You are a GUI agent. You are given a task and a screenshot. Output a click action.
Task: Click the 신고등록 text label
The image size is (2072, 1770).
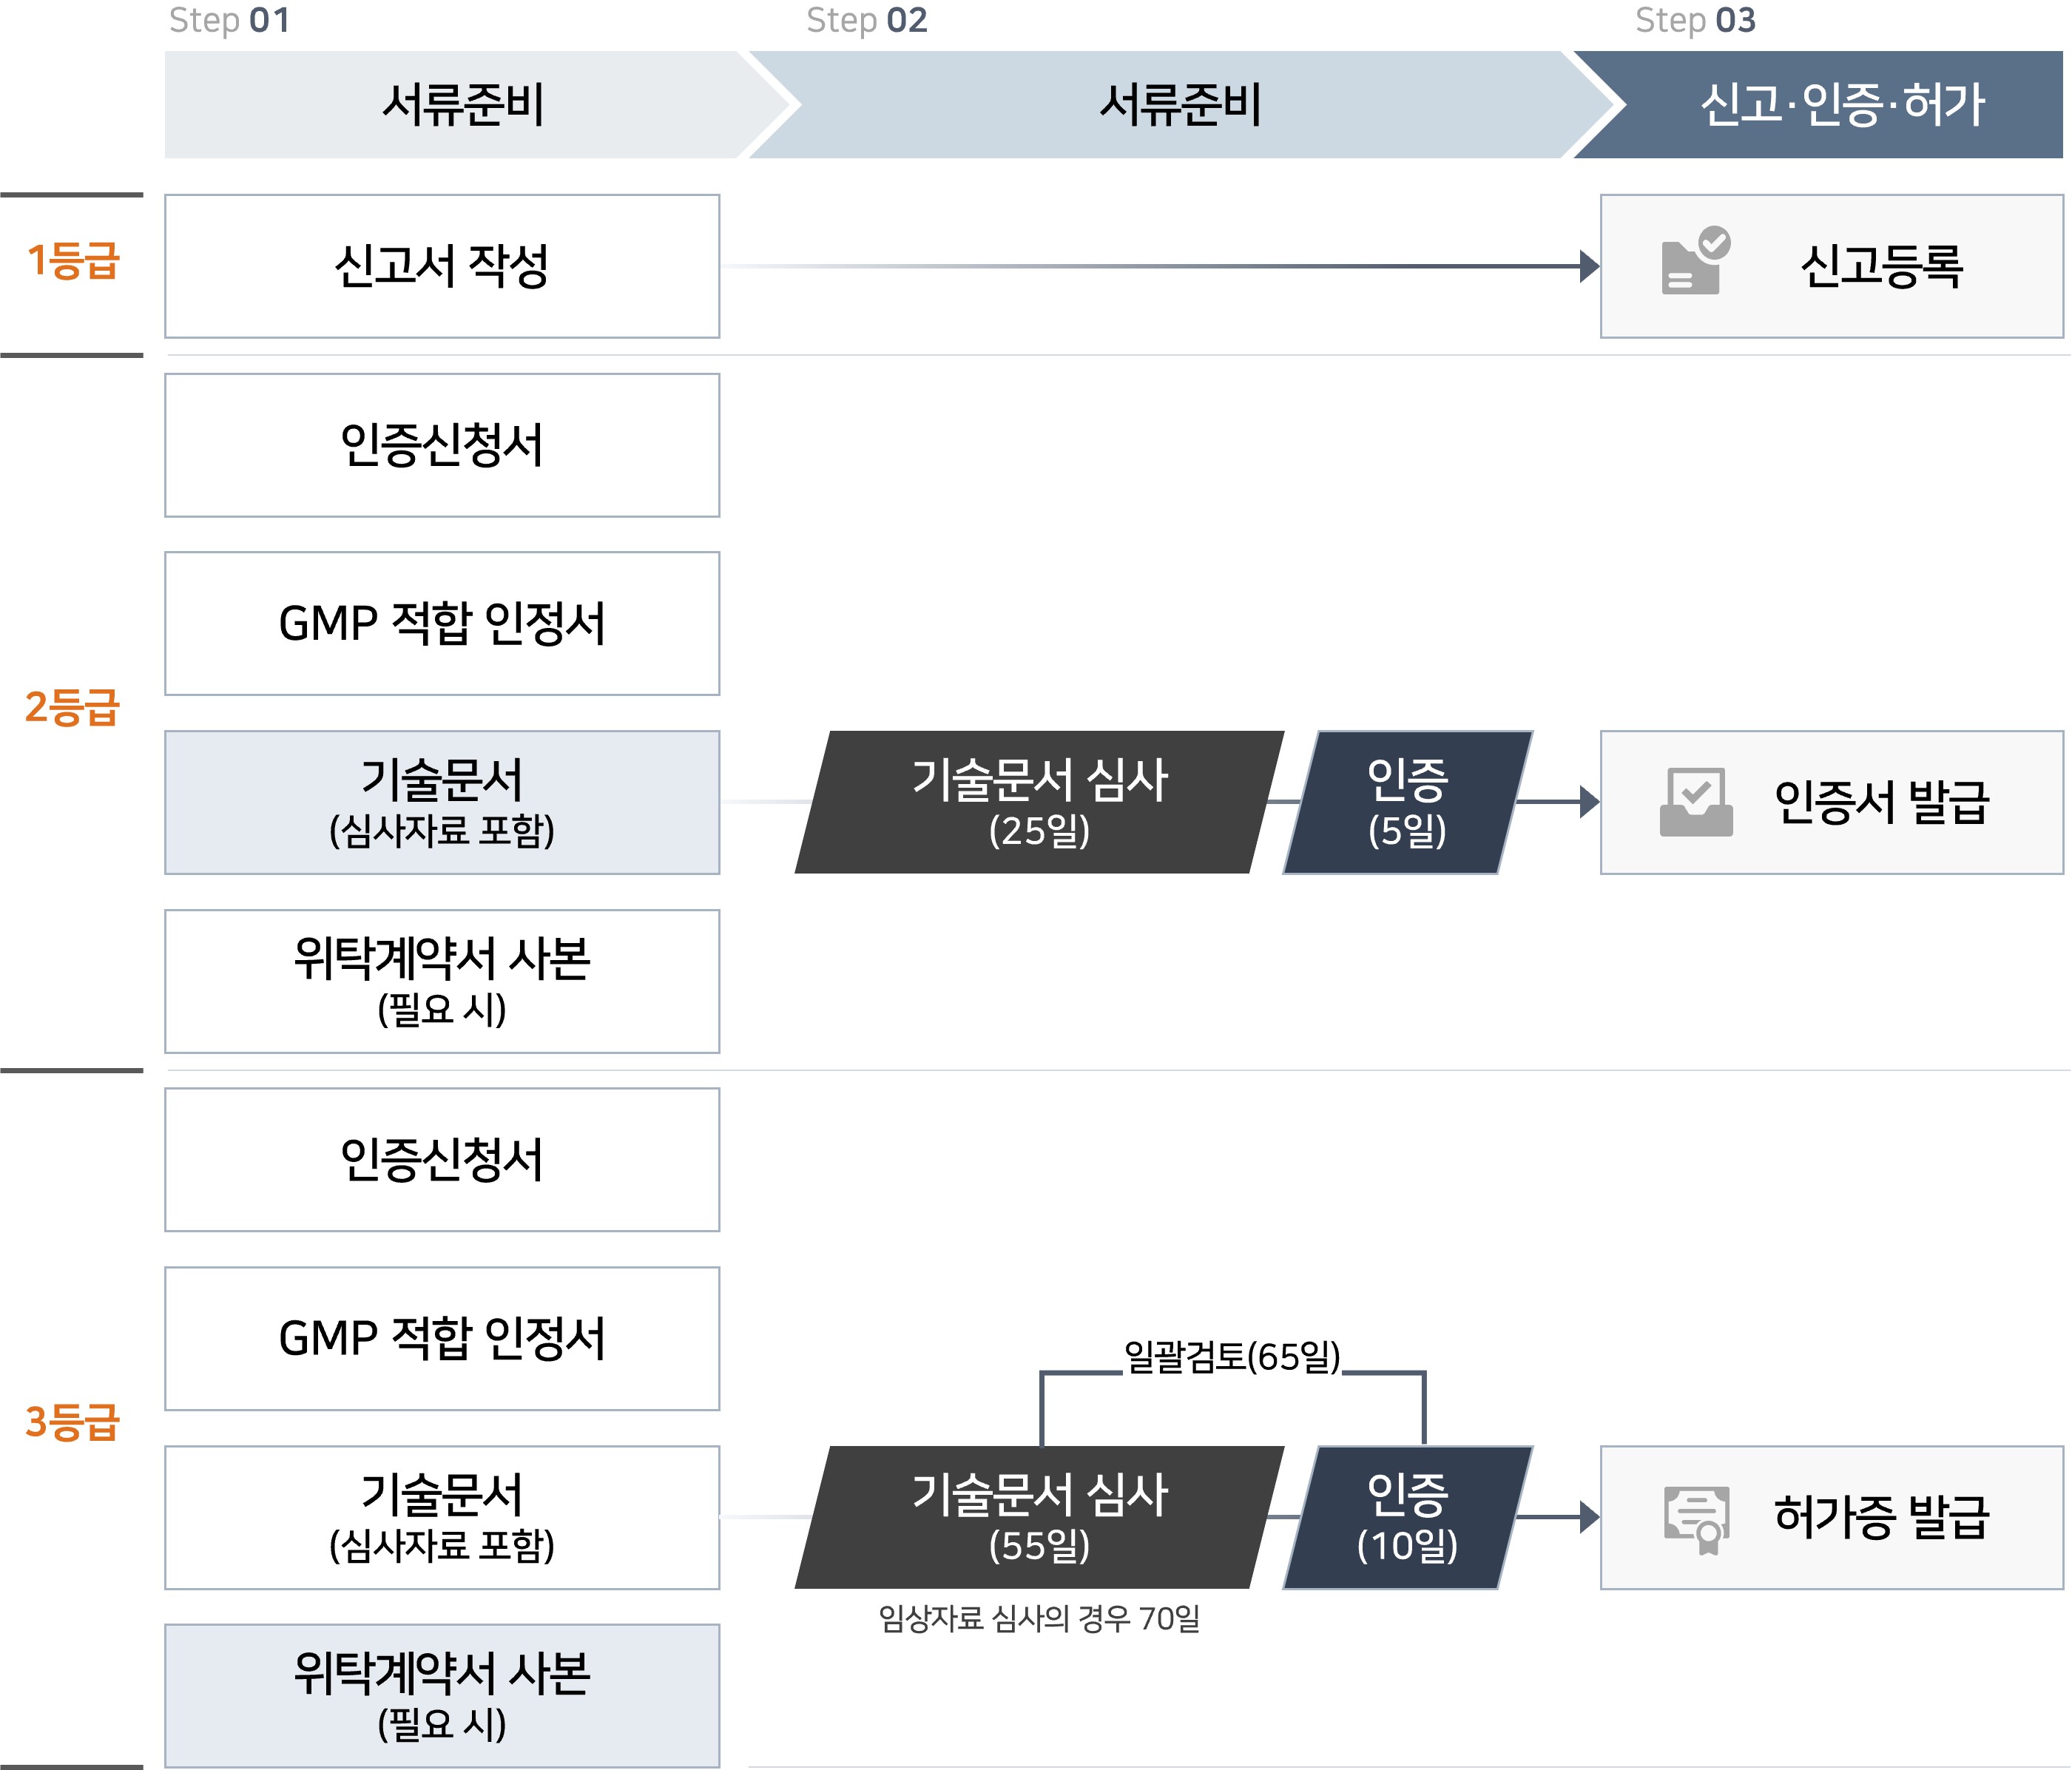[x=1881, y=266]
